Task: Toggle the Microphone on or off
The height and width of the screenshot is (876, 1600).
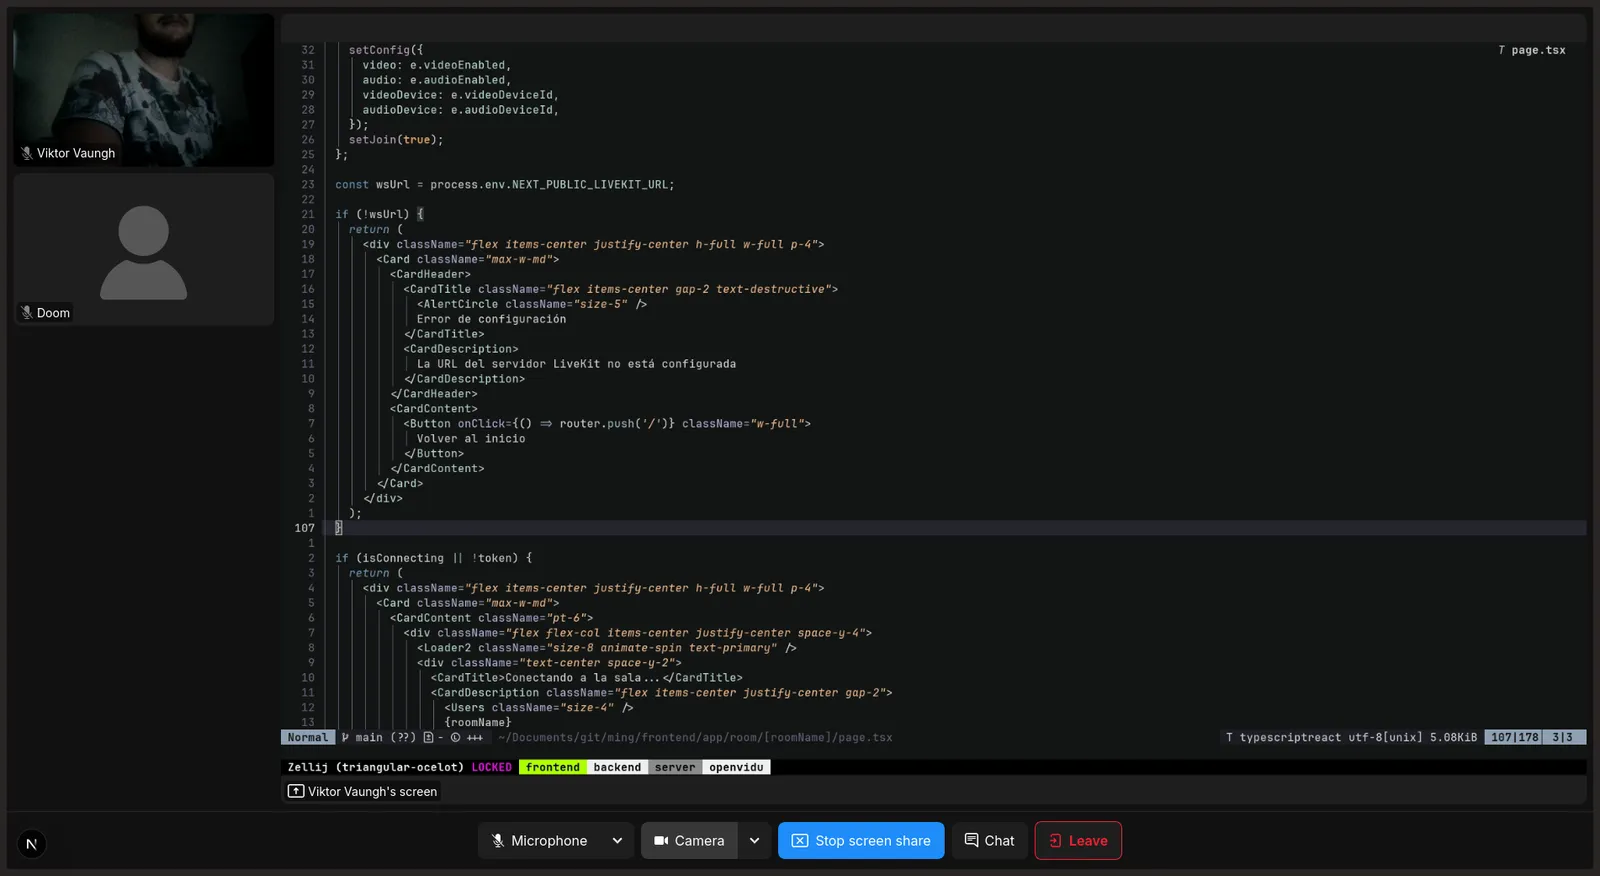Action: [x=540, y=841]
